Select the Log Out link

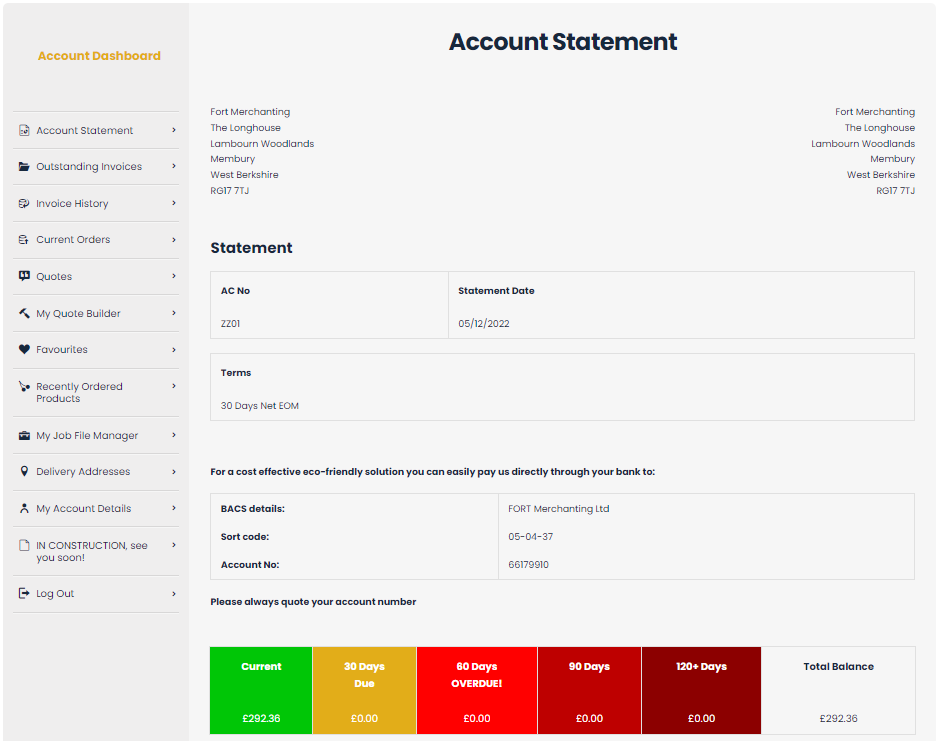55,594
